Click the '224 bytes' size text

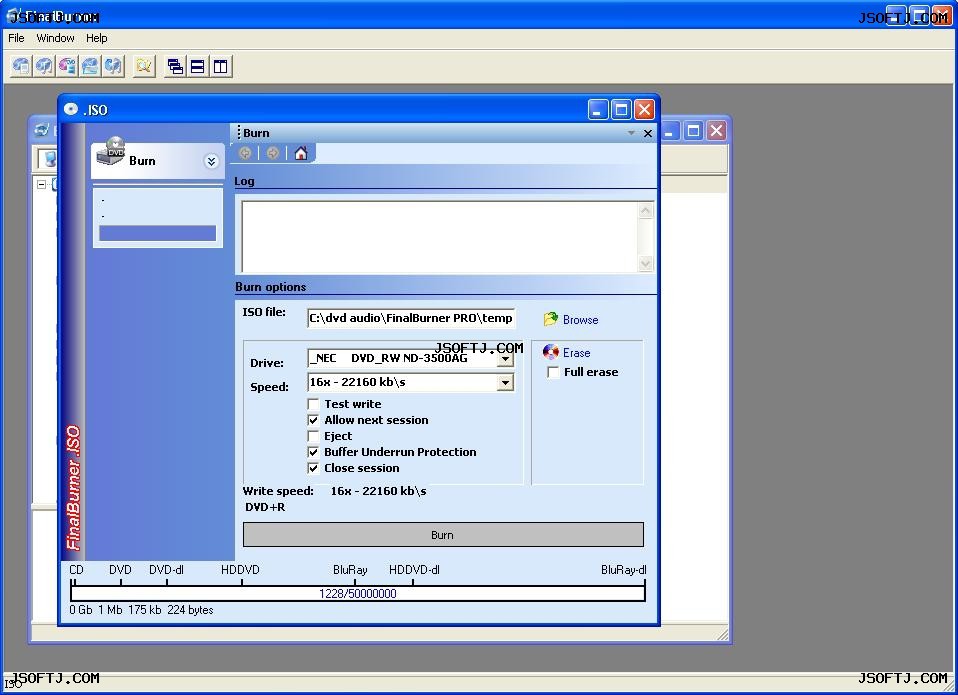pyautogui.click(x=191, y=610)
